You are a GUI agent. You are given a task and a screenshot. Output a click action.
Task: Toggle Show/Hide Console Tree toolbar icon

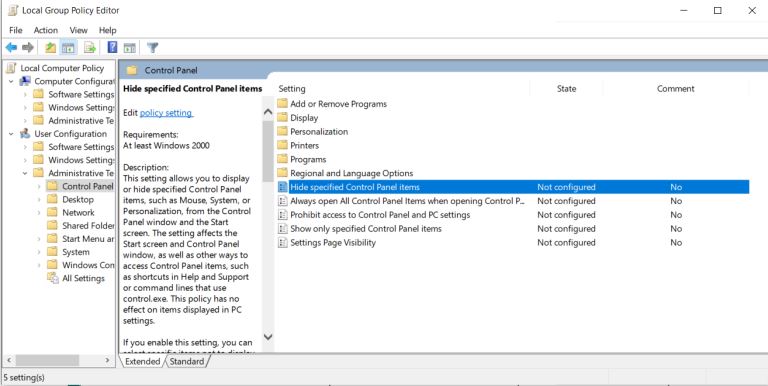68,48
